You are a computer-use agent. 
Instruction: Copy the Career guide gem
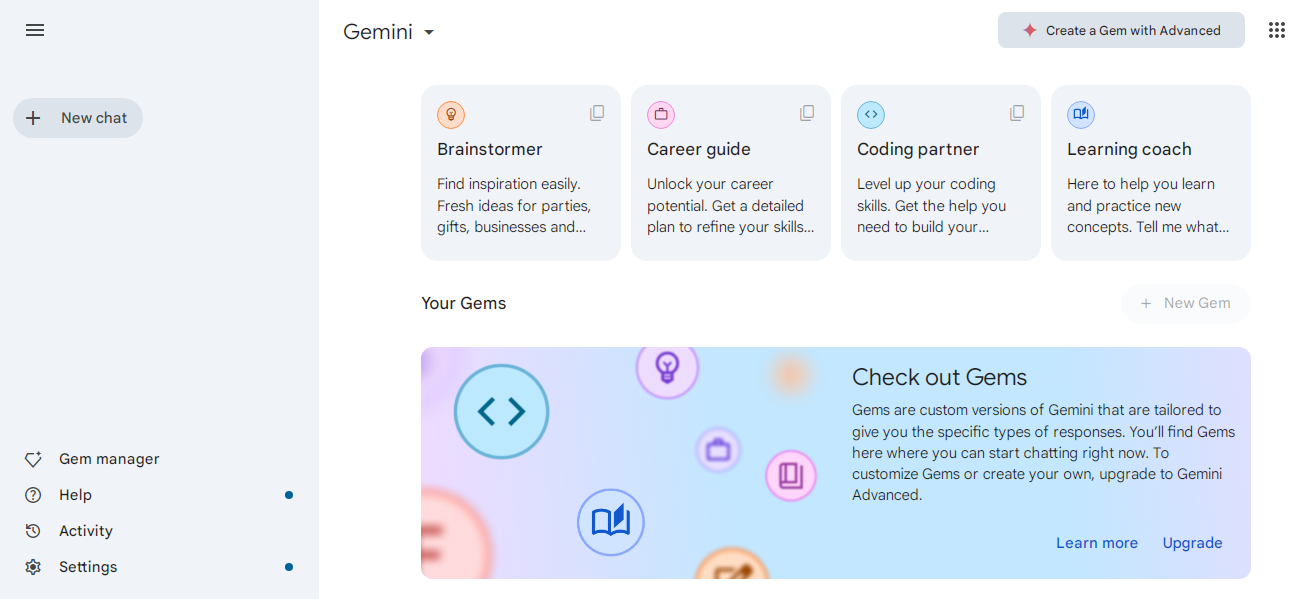tap(807, 113)
